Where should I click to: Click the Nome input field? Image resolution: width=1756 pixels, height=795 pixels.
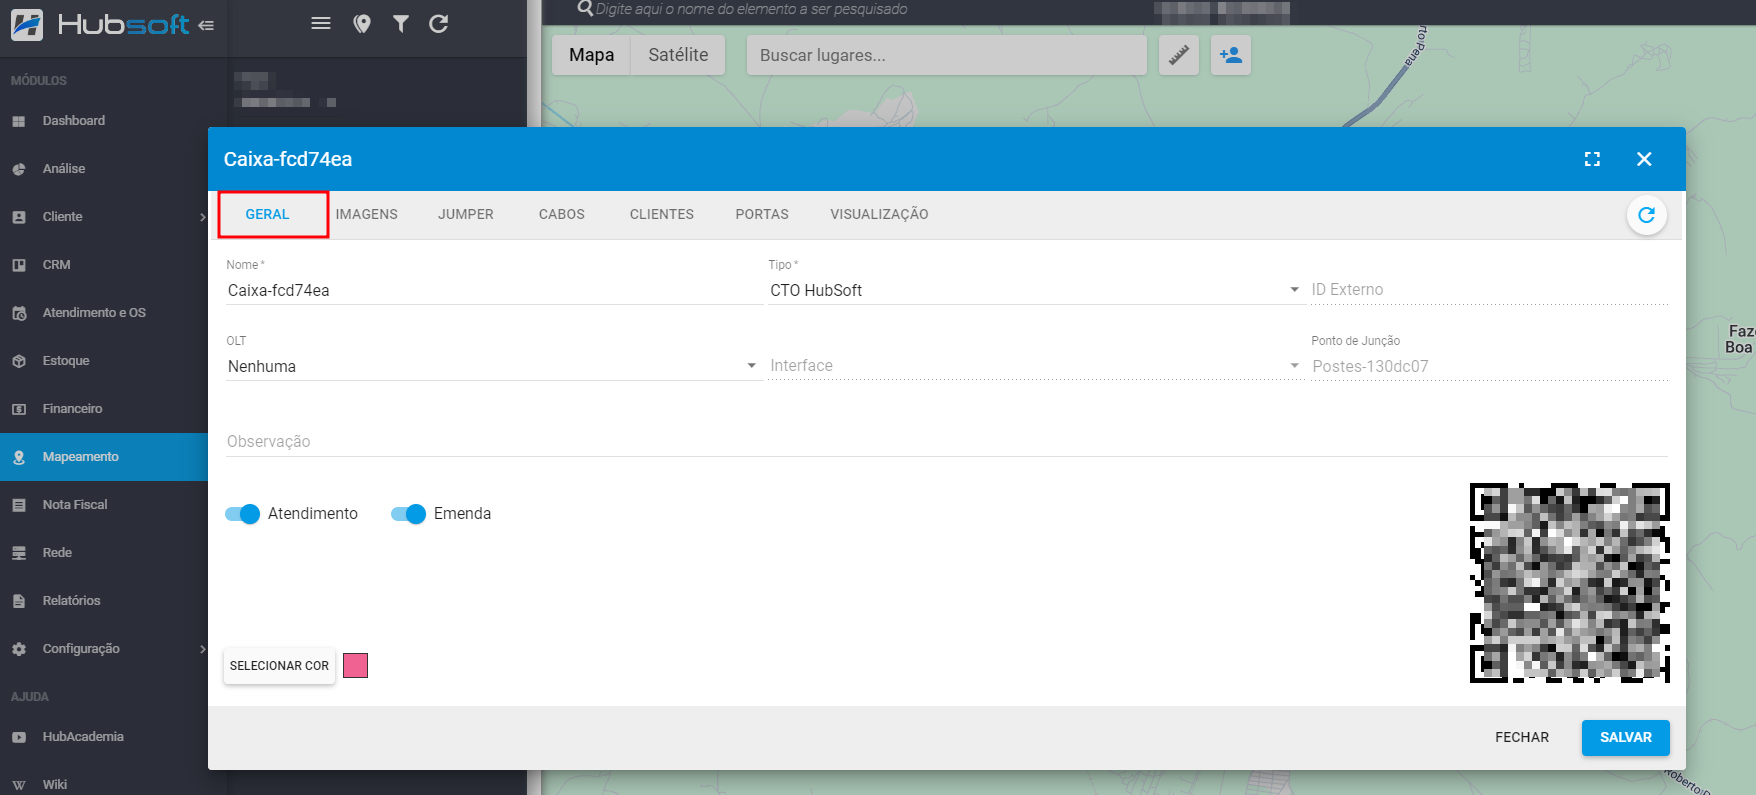coord(493,290)
